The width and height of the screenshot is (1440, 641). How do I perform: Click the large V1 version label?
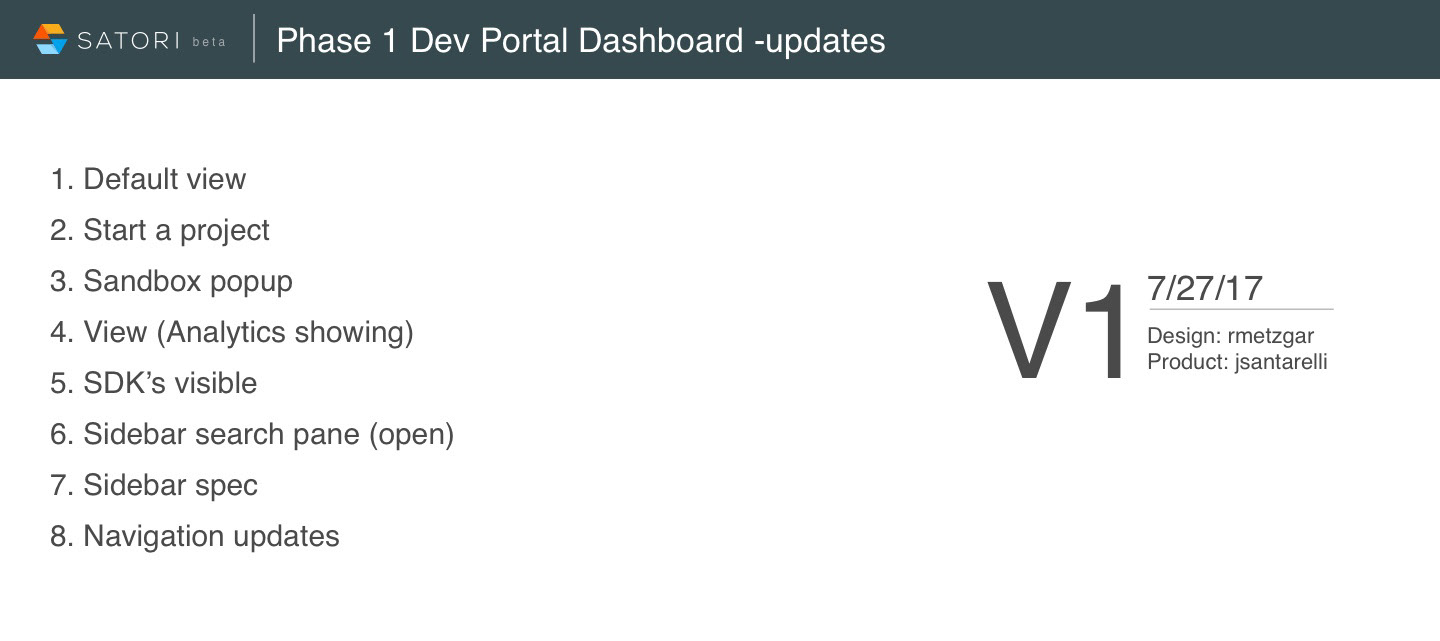(1059, 331)
